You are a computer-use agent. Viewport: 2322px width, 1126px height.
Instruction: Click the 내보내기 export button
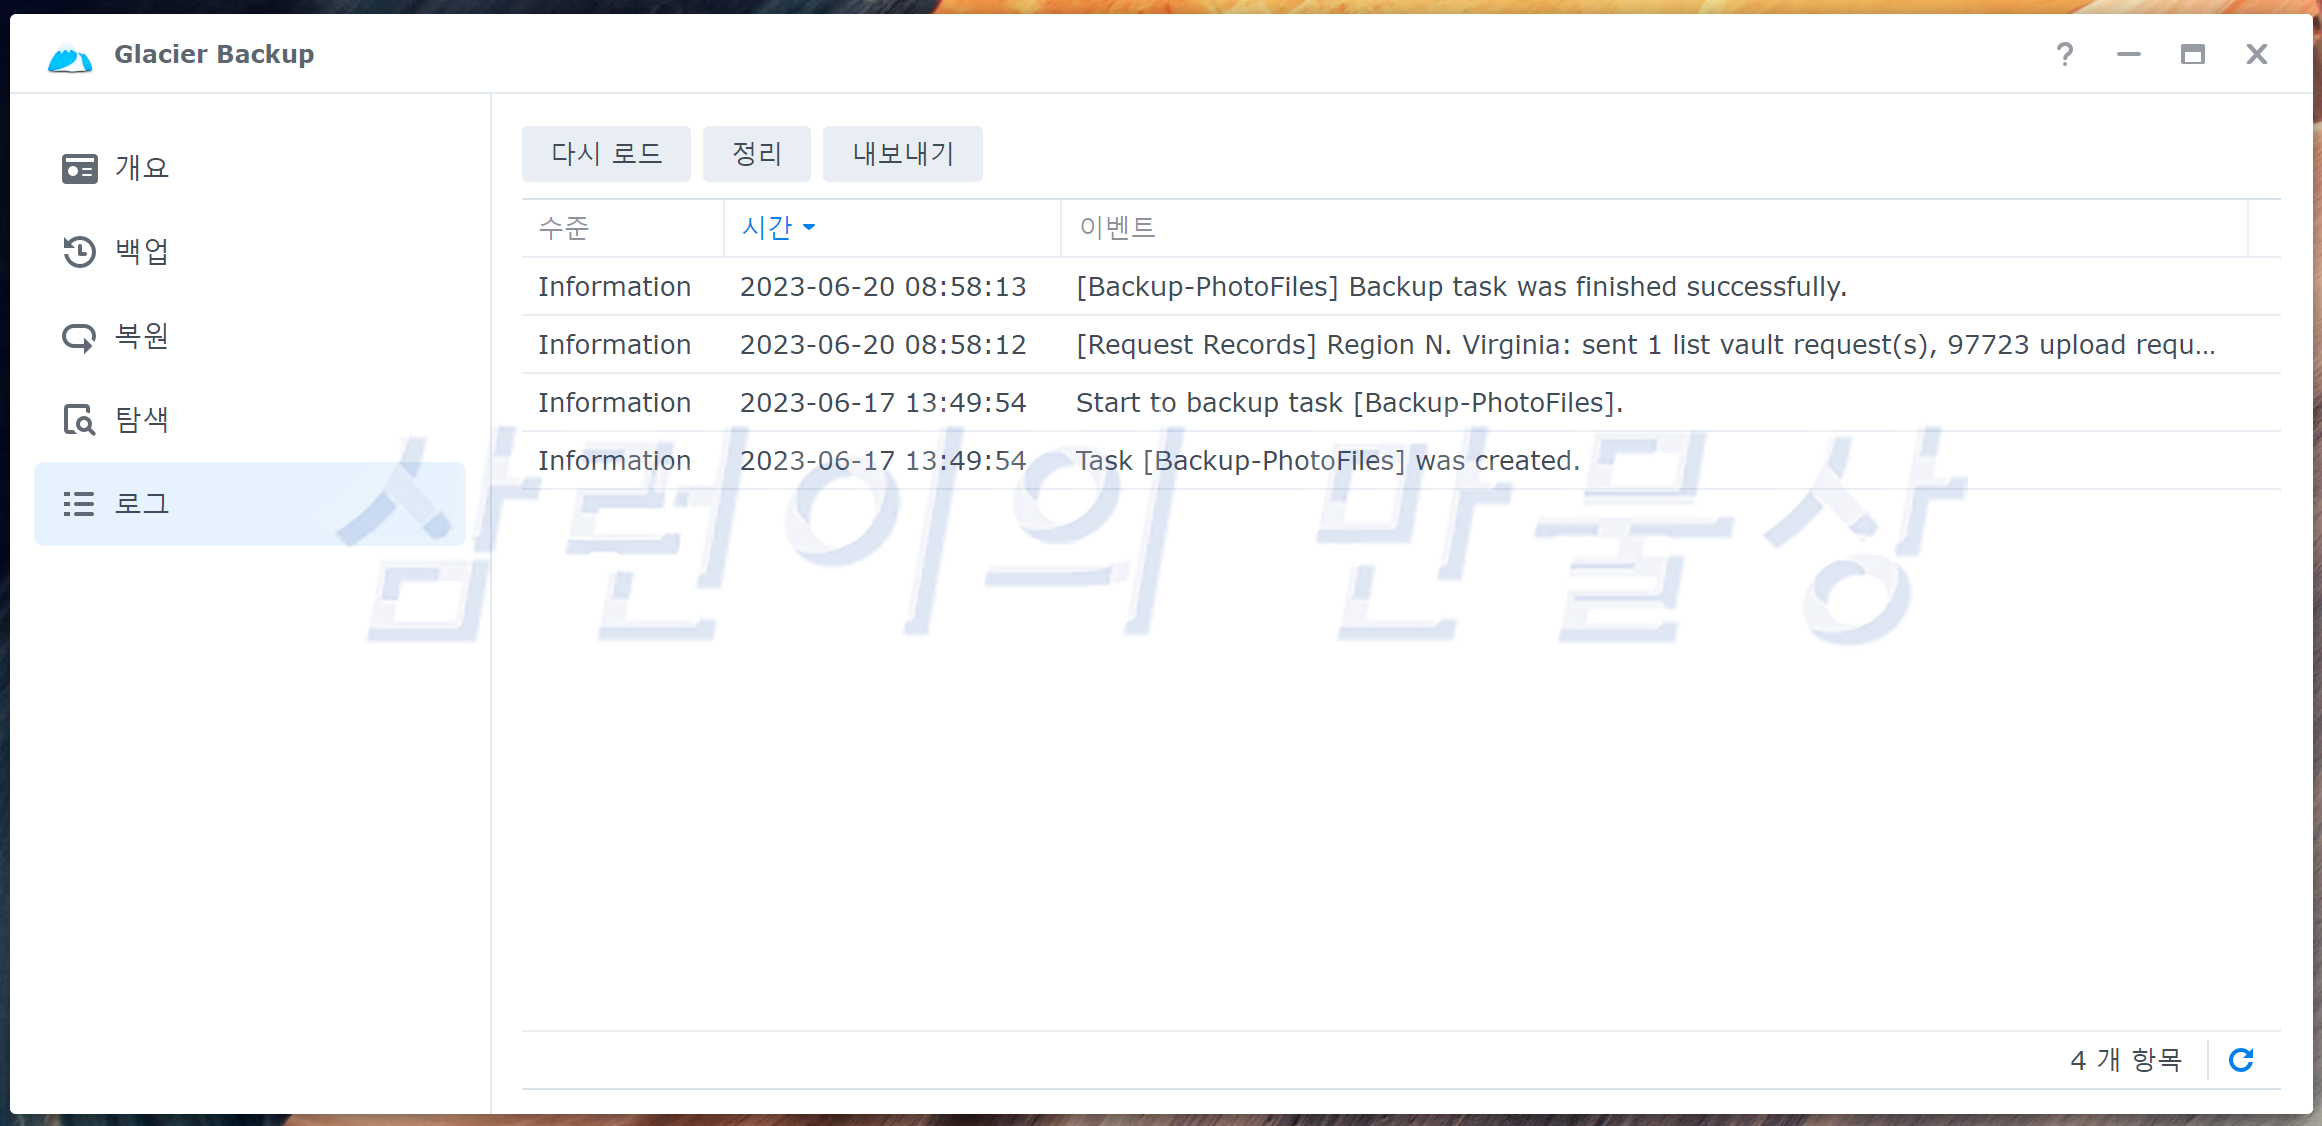point(902,154)
